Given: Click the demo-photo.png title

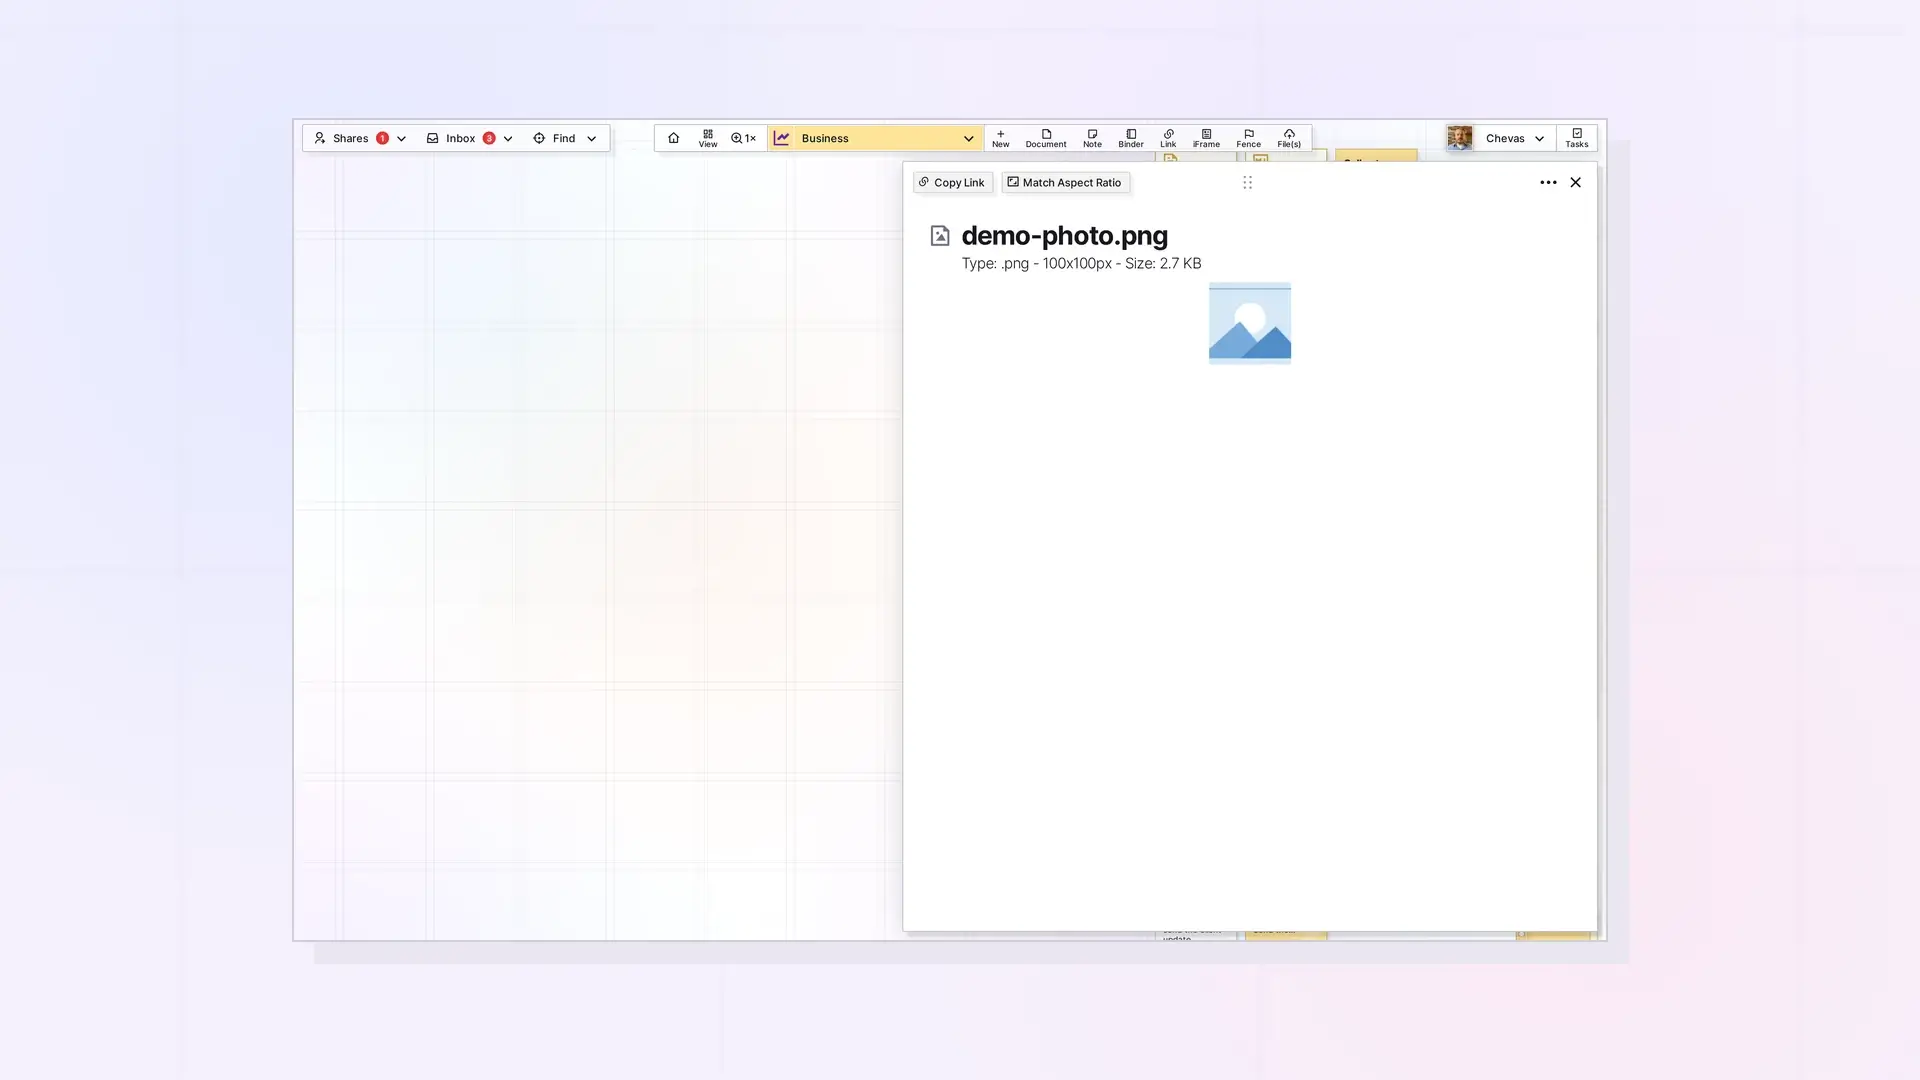Looking at the screenshot, I should 1064,236.
